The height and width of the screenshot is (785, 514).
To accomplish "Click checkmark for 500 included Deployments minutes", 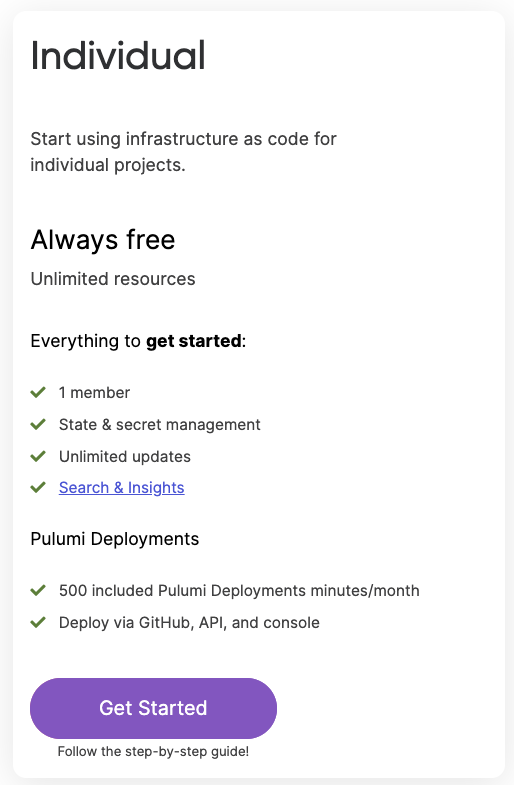I will [38, 590].
